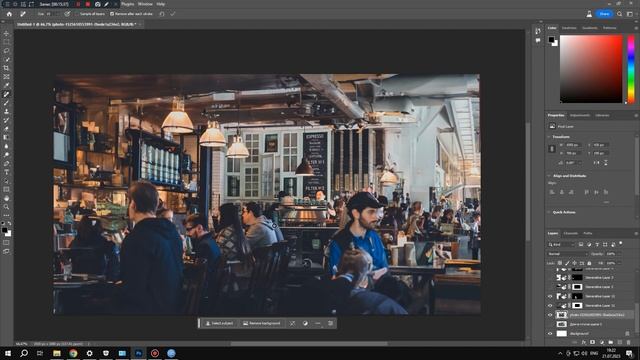The width and height of the screenshot is (640, 360).
Task: Toggle layer filtering switch on or off
Action: (621, 244)
